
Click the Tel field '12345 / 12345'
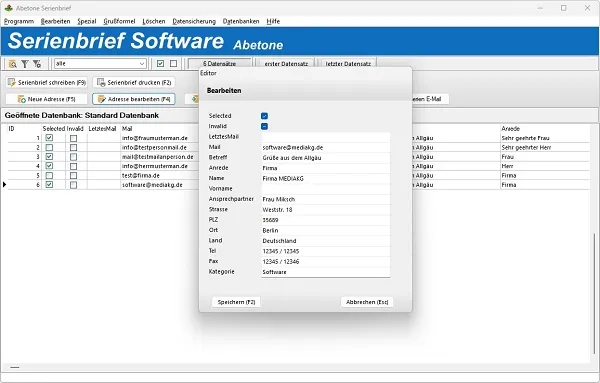click(x=326, y=251)
